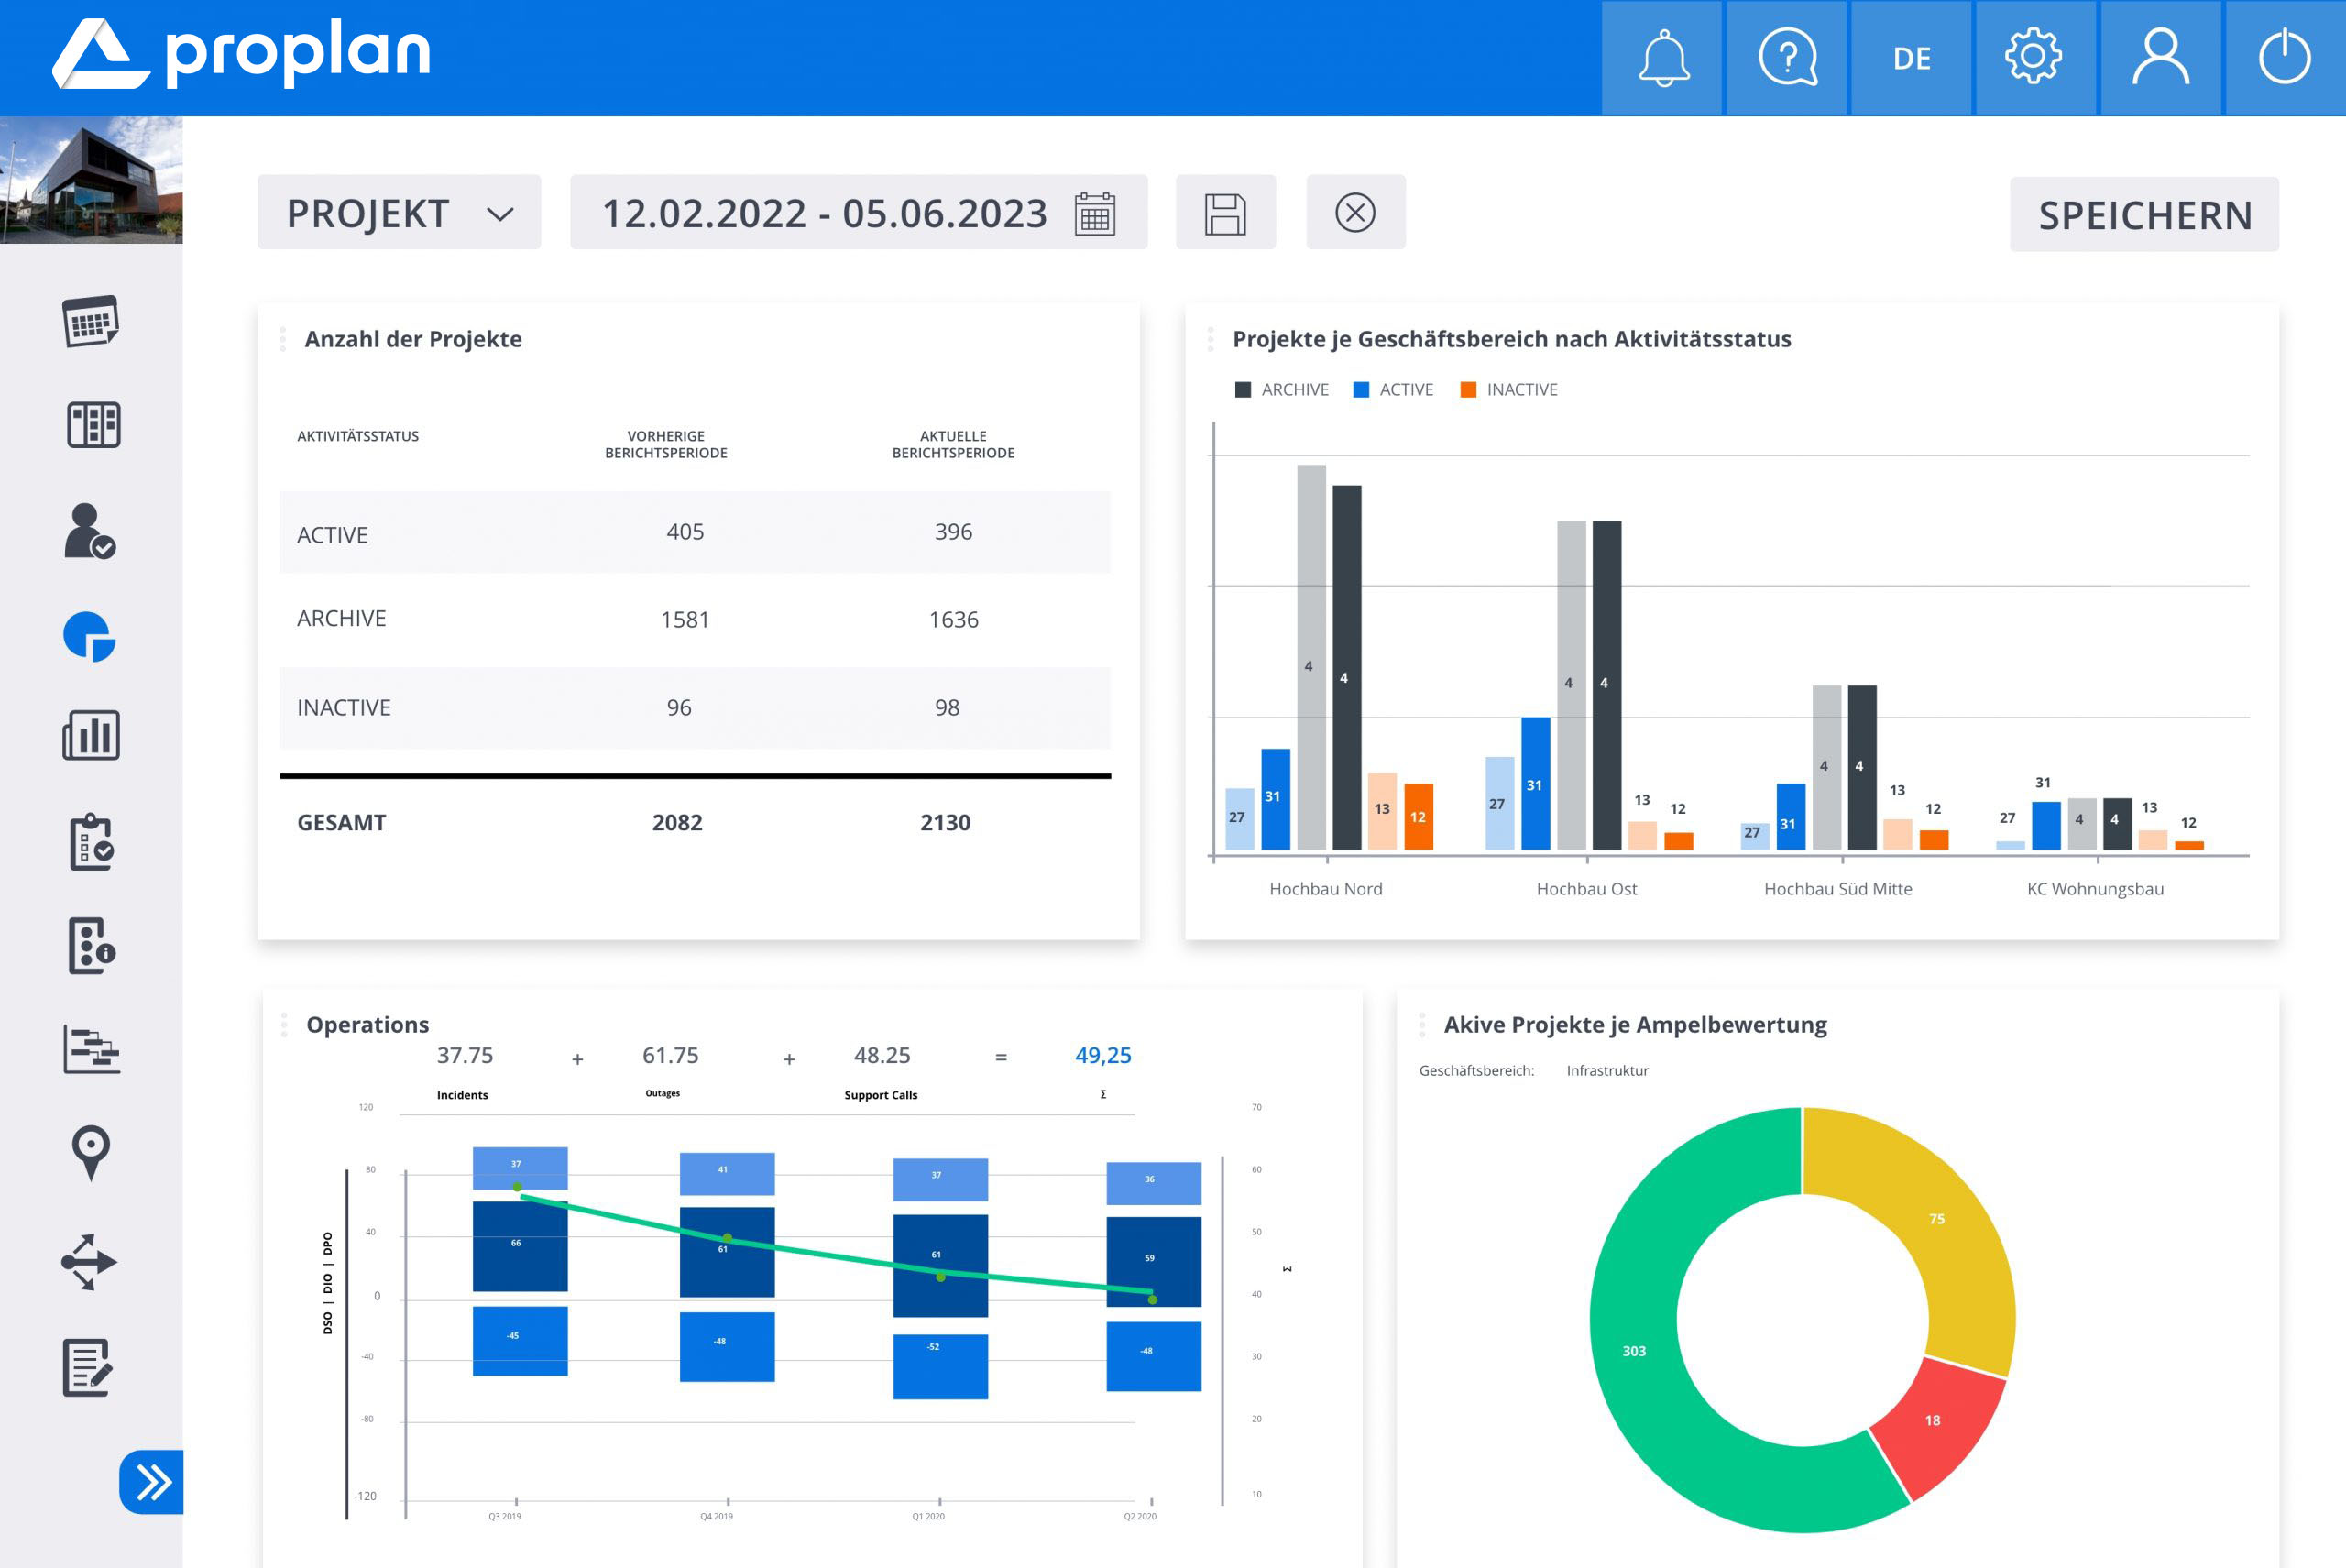Click the floppy disk save icon
This screenshot has height=1568, width=2346.
tap(1225, 213)
